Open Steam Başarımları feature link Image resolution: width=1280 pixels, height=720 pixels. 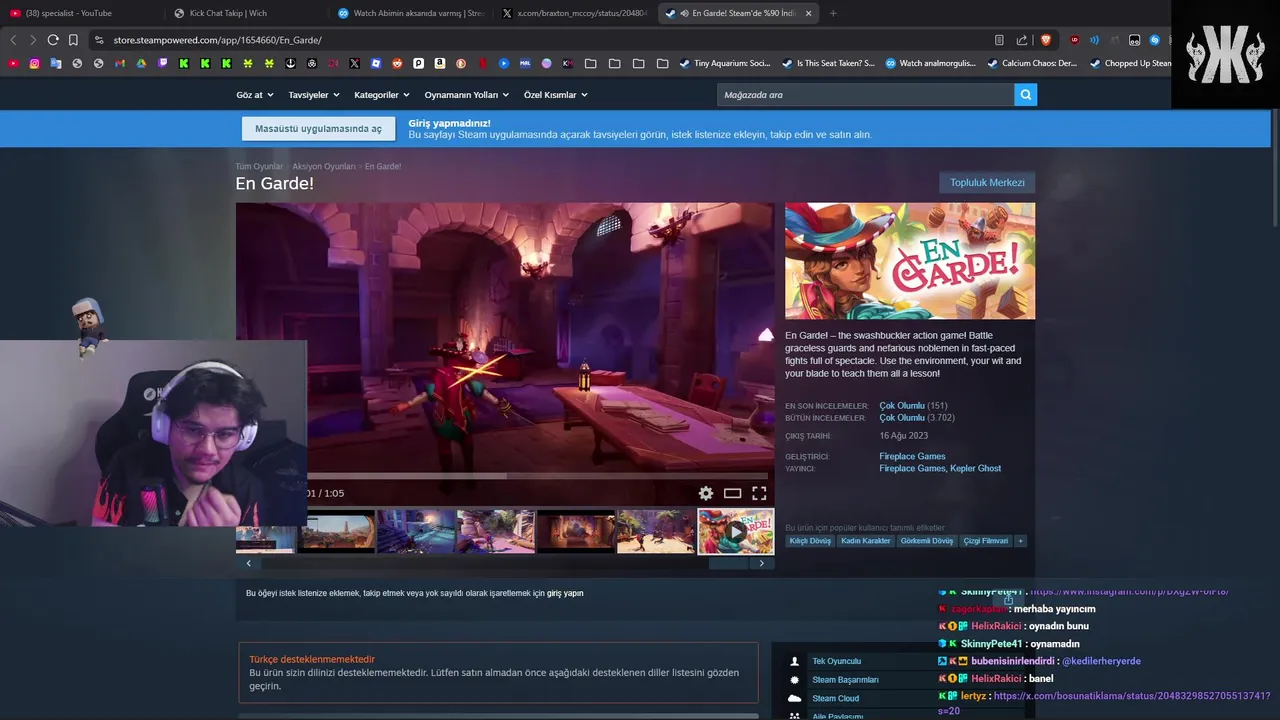(x=845, y=680)
